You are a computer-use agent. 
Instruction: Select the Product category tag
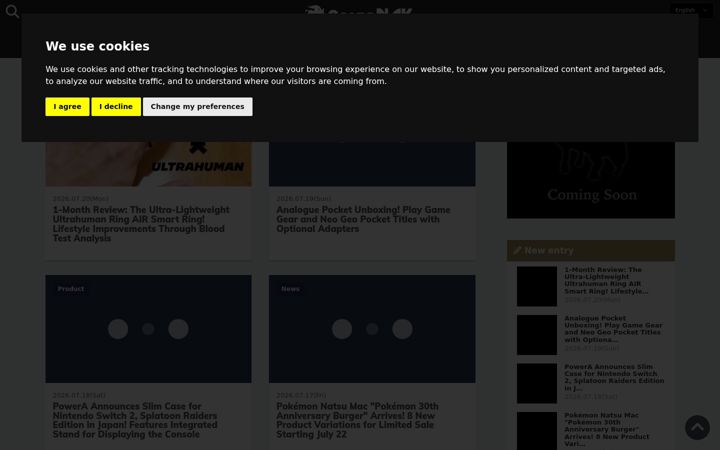point(71,289)
